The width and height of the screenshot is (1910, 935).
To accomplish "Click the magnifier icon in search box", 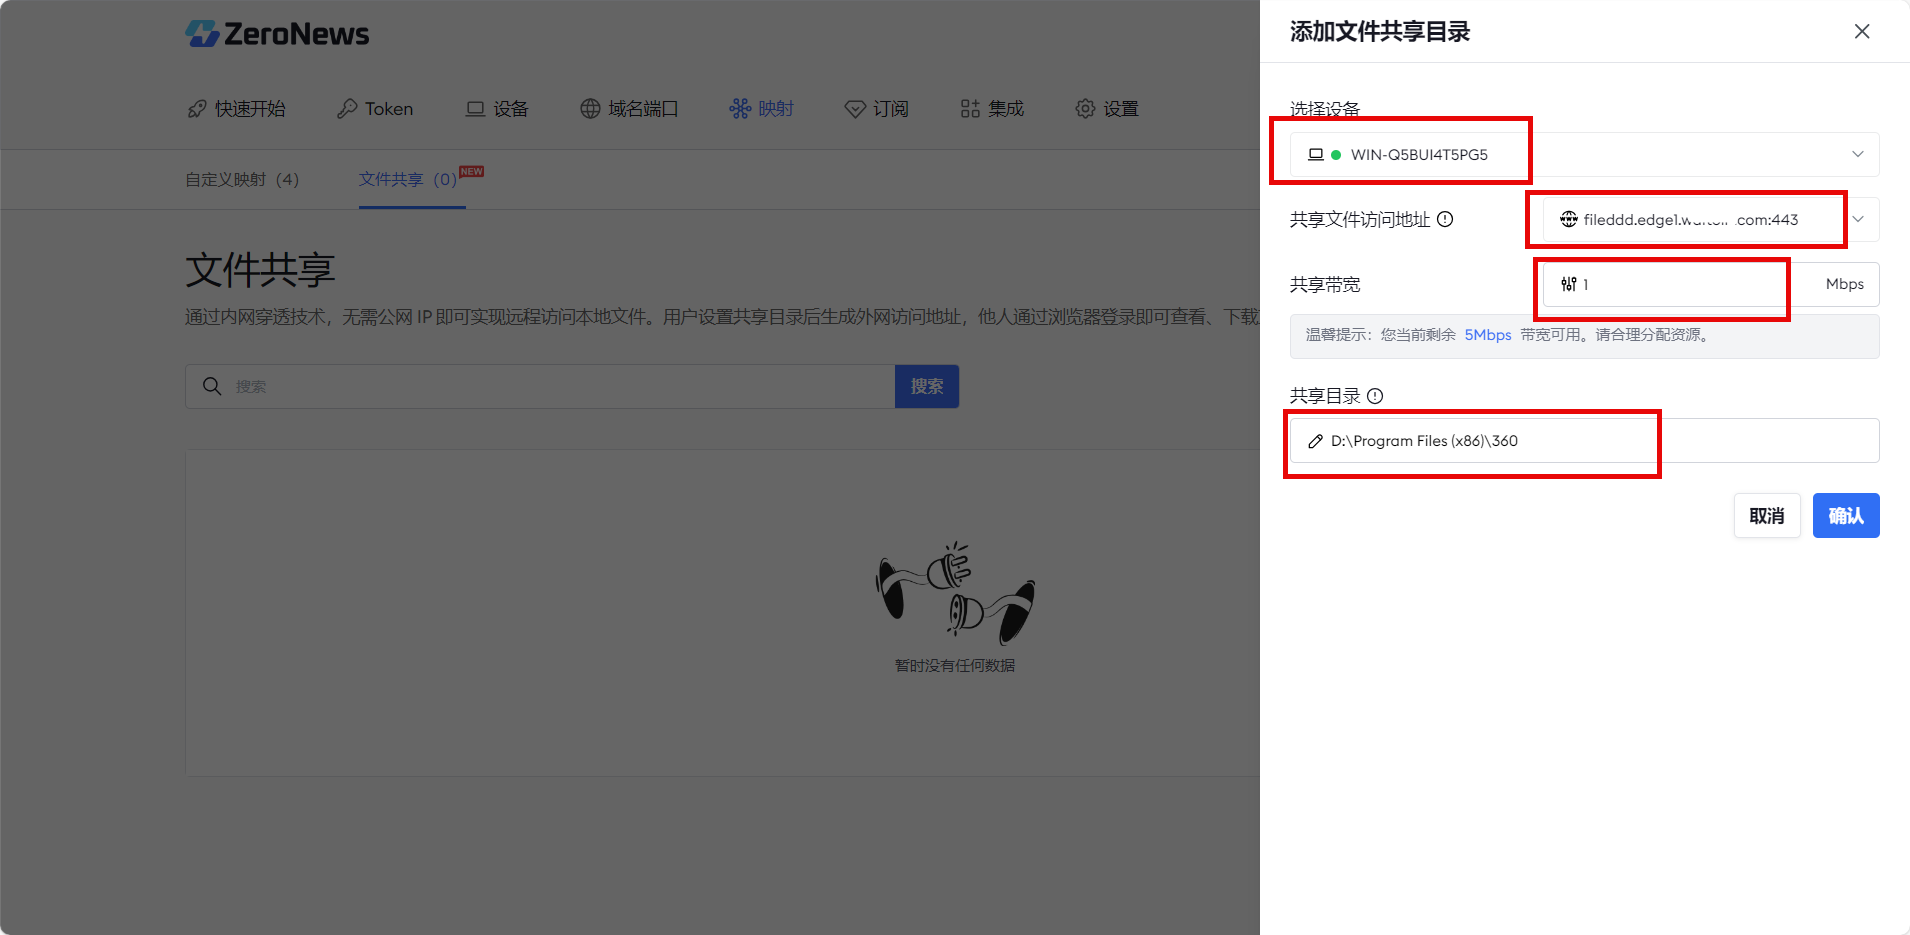I will coord(212,386).
